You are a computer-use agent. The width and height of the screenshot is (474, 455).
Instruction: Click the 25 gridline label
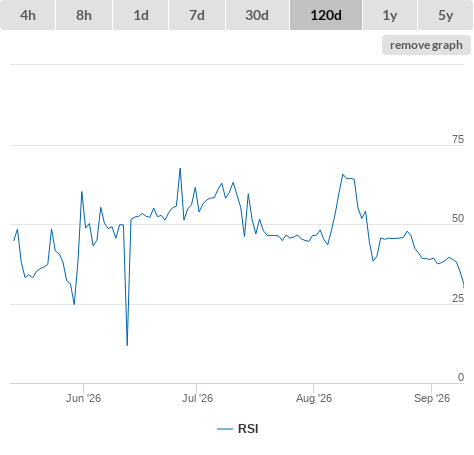(x=458, y=298)
